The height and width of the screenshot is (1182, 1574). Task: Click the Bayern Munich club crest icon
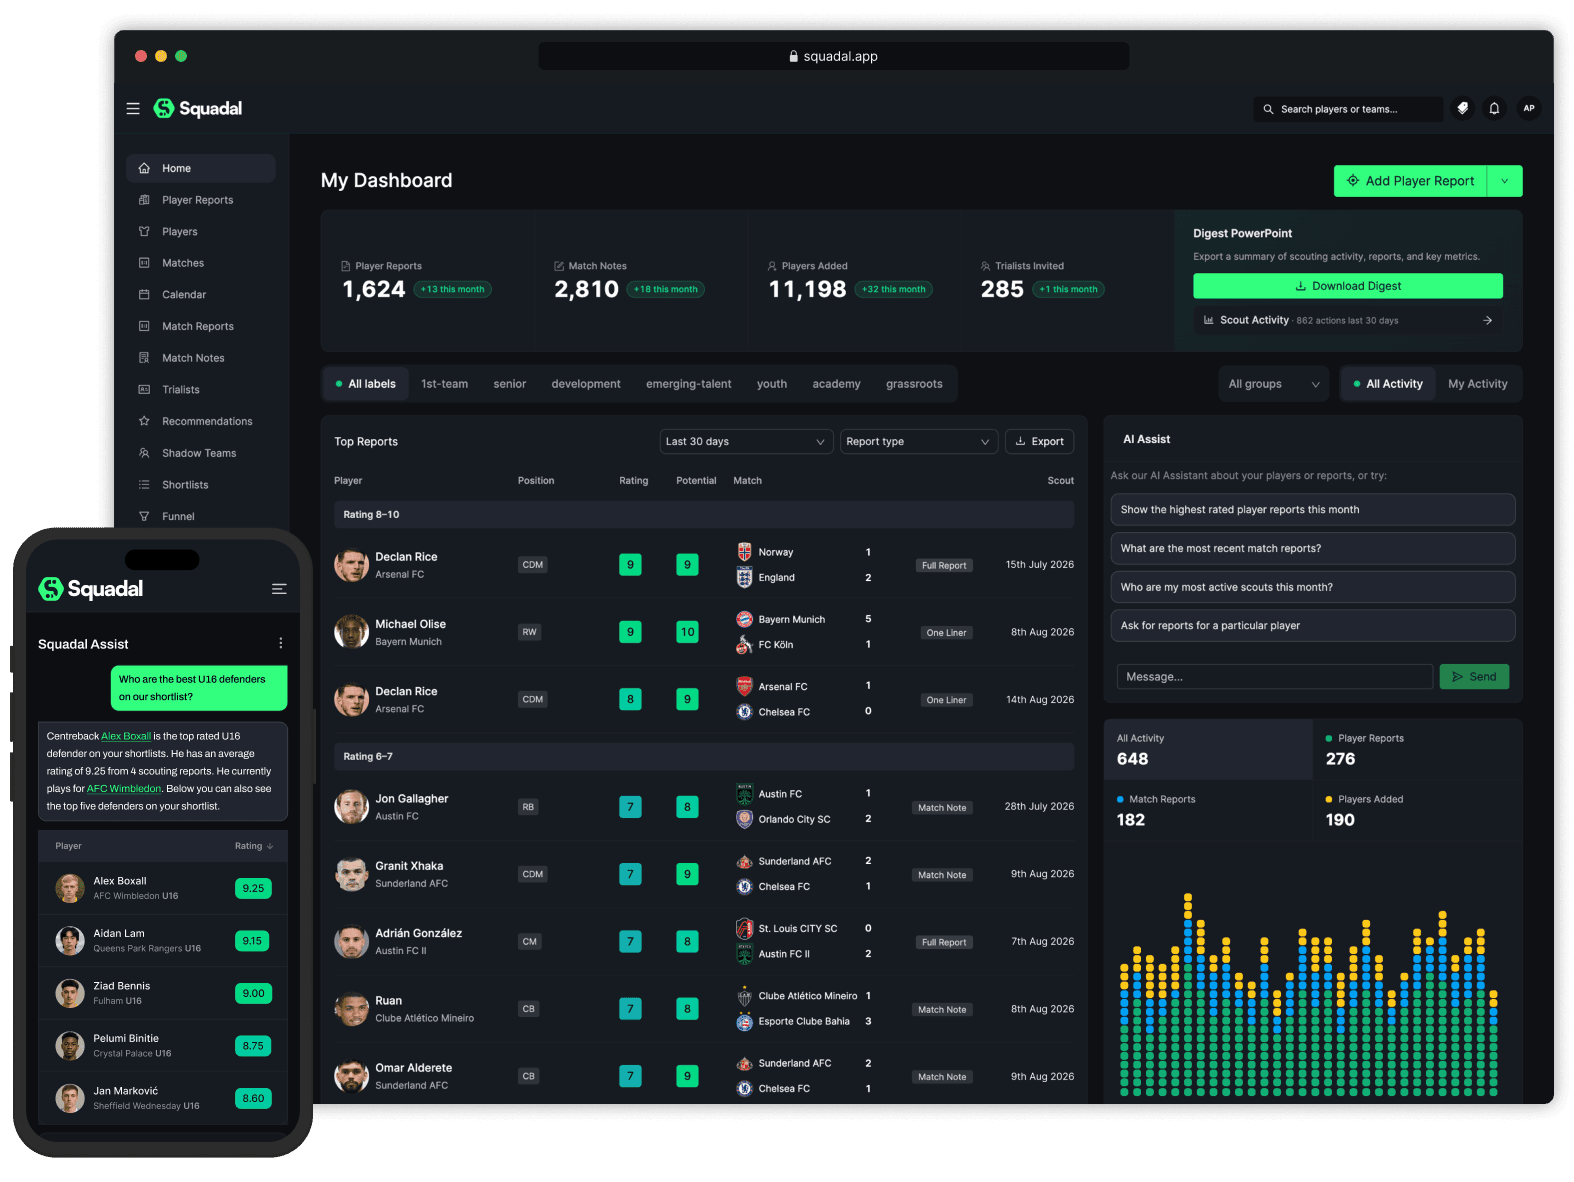744,619
